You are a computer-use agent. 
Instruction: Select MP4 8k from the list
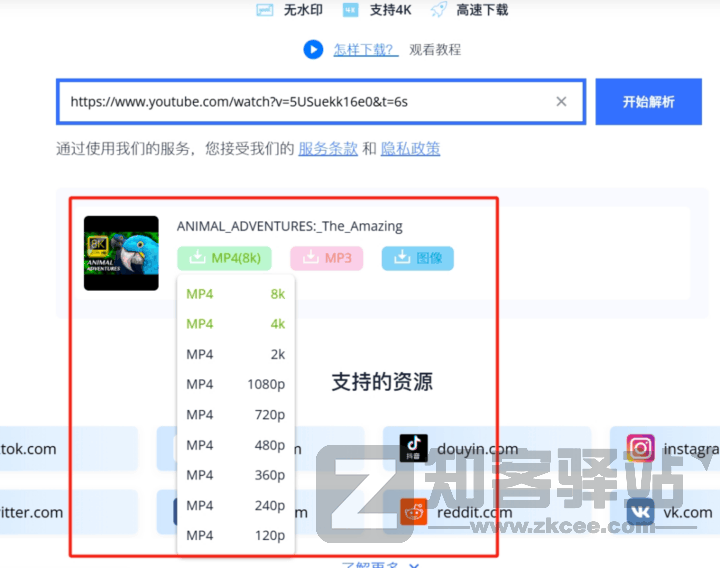pos(236,294)
